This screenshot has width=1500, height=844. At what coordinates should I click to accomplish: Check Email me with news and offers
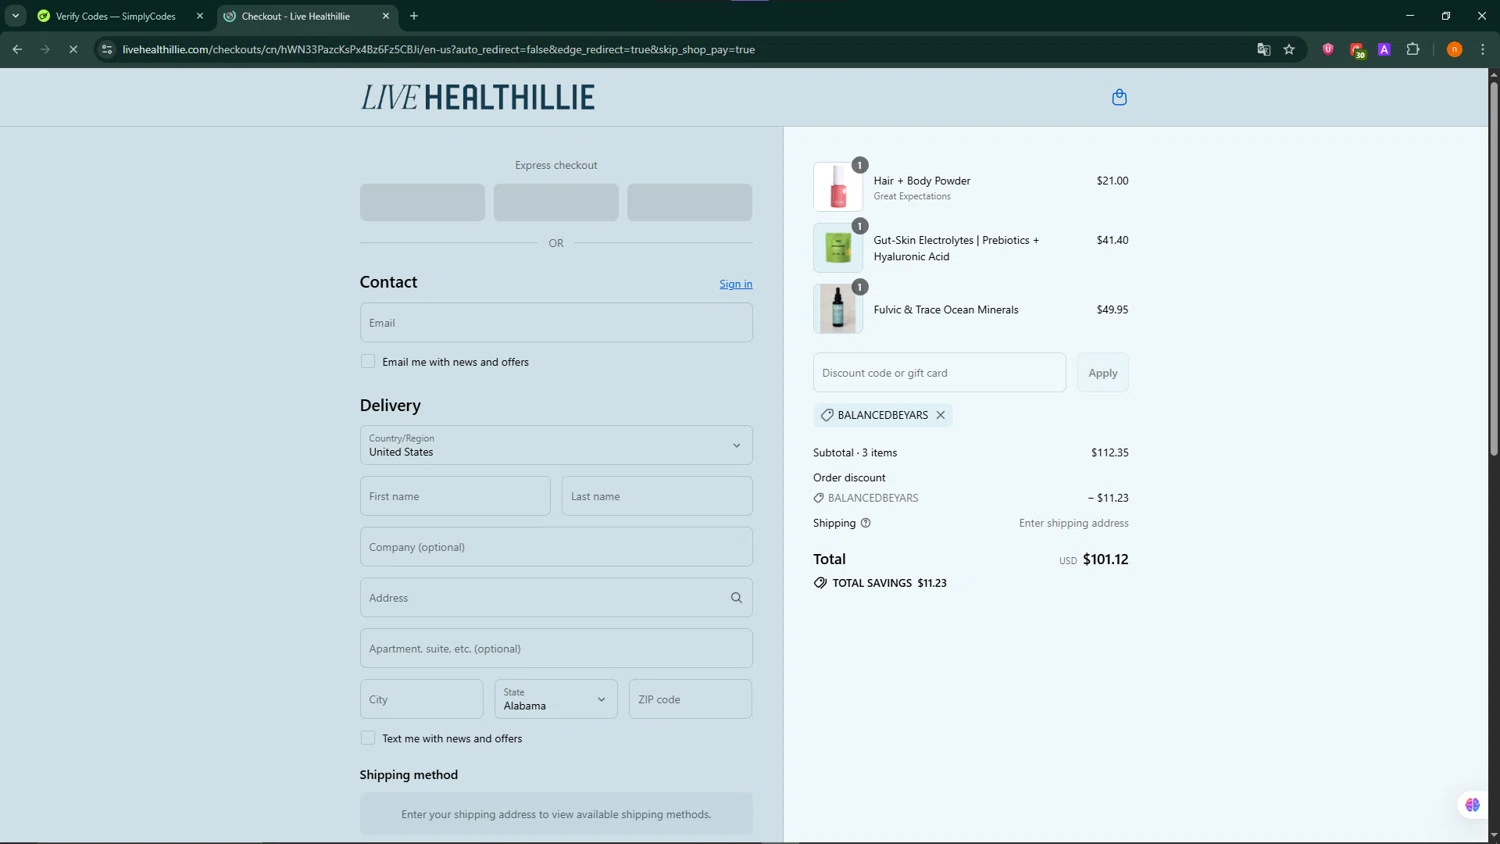click(368, 361)
